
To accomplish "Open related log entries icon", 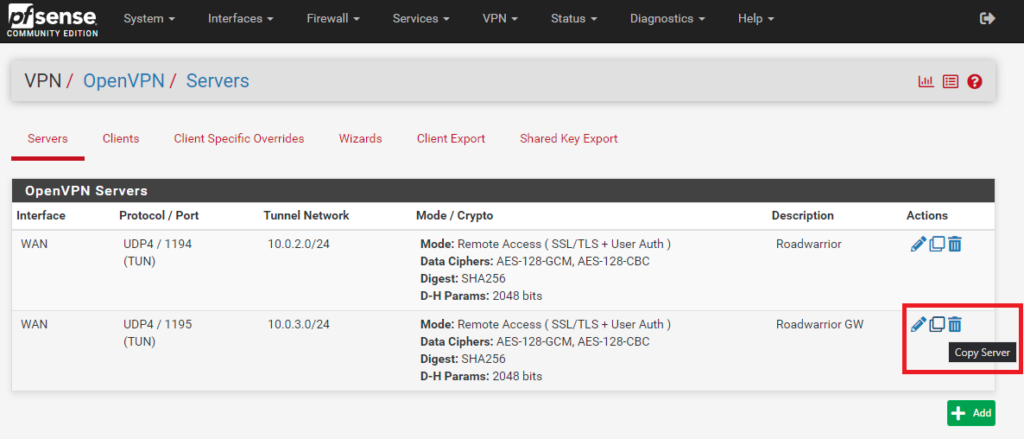I will [950, 82].
